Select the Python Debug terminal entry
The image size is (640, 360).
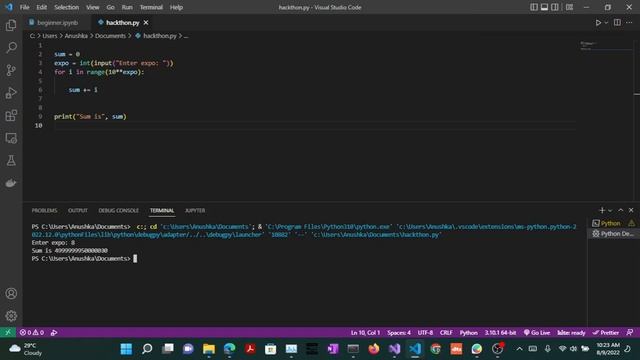[x=613, y=234]
